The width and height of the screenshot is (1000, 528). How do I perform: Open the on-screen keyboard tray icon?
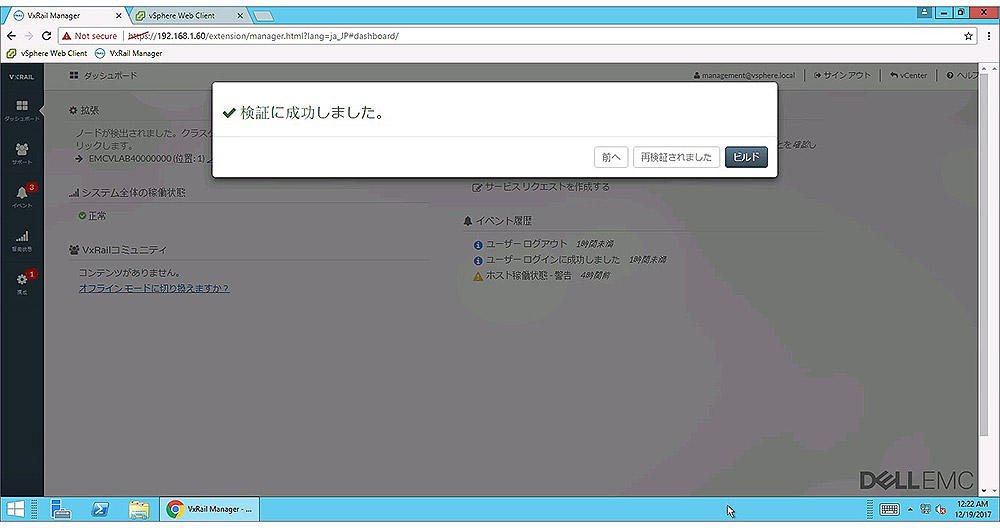tap(889, 509)
